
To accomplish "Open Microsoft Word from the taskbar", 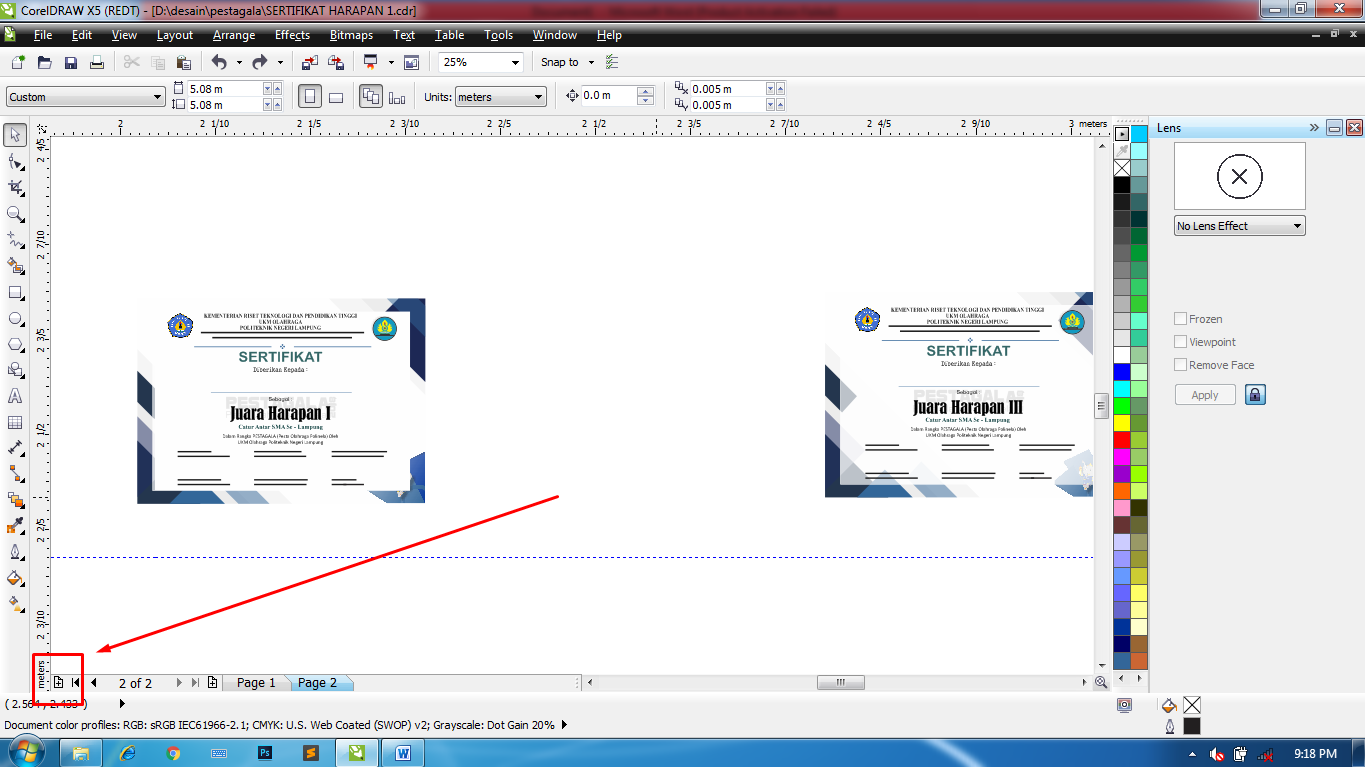I will 401,750.
